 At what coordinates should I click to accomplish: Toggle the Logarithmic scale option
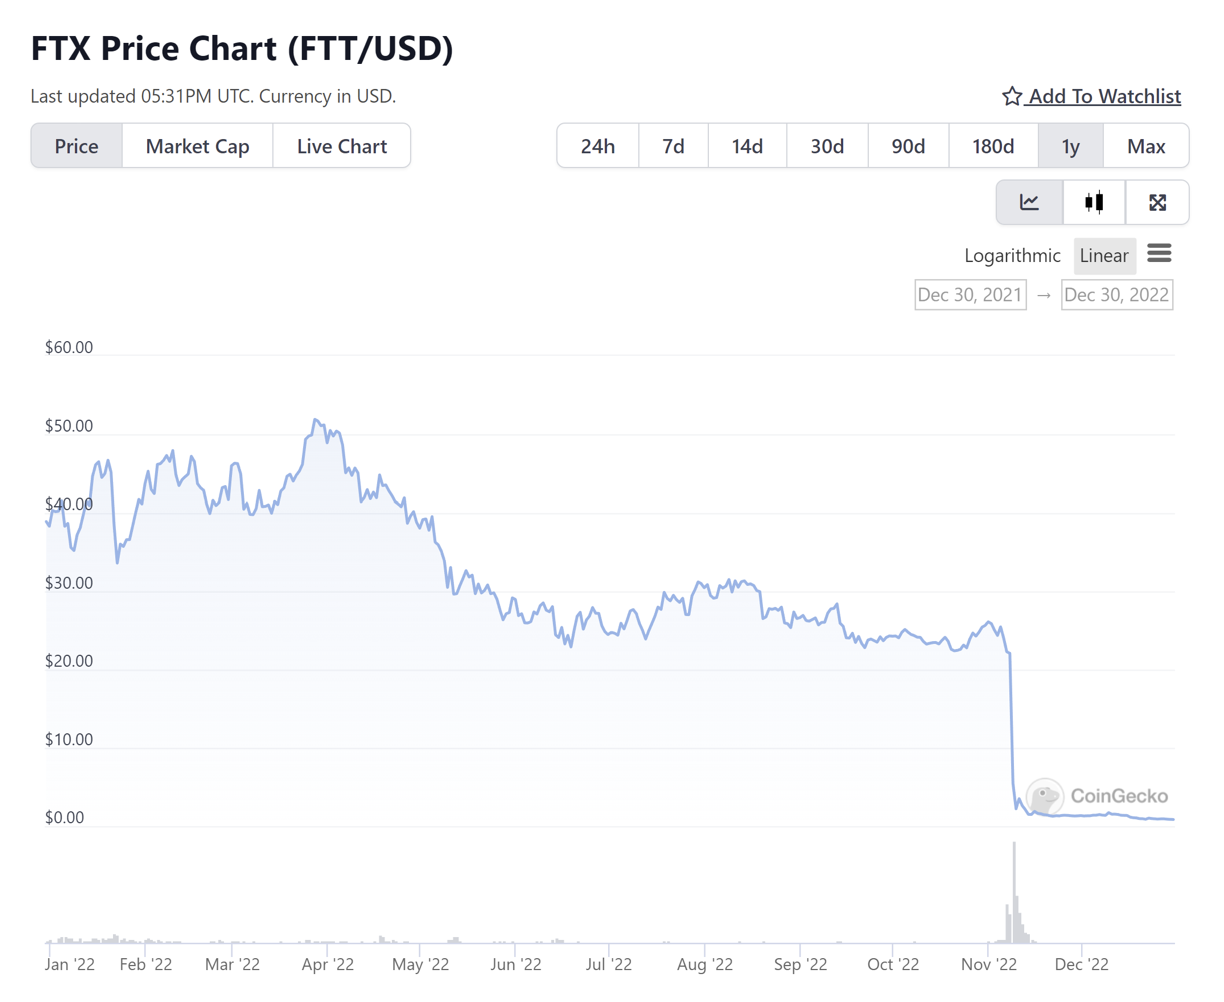[x=1012, y=256]
